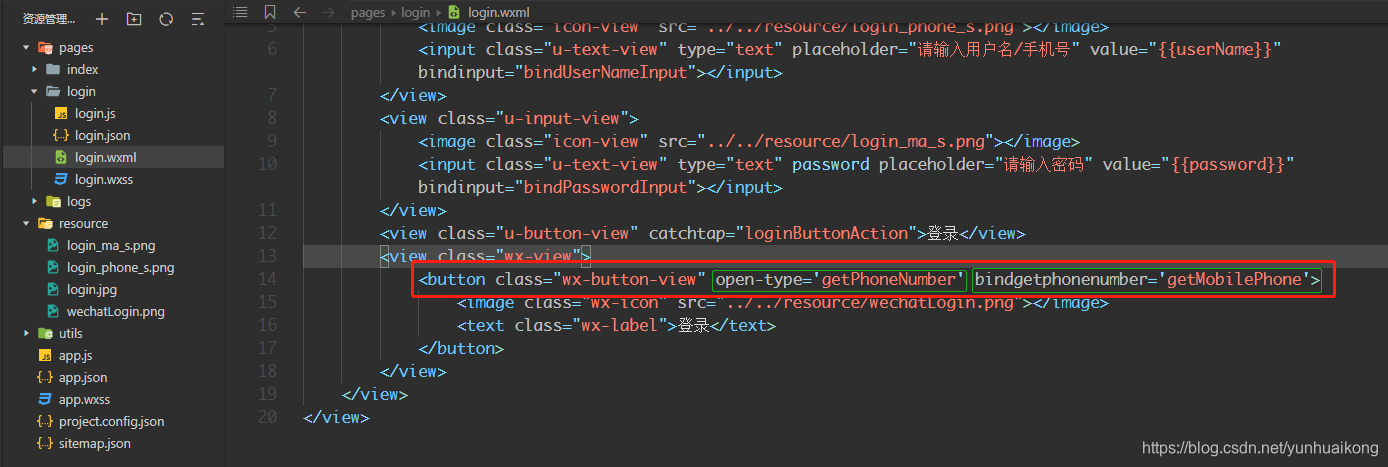Open login.wxss file
Viewport: 1388px width, 467px height.
pos(104,179)
